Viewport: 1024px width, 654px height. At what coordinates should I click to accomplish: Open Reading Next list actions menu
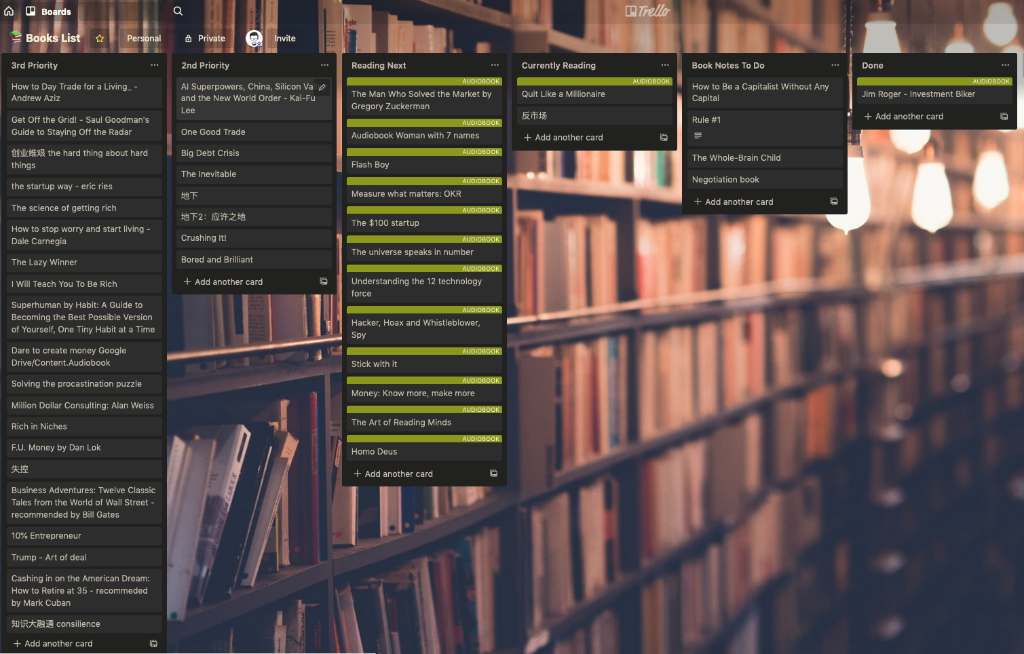(494, 65)
